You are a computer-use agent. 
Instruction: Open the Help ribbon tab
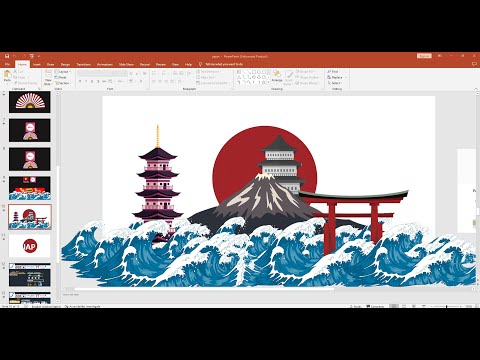[188, 64]
